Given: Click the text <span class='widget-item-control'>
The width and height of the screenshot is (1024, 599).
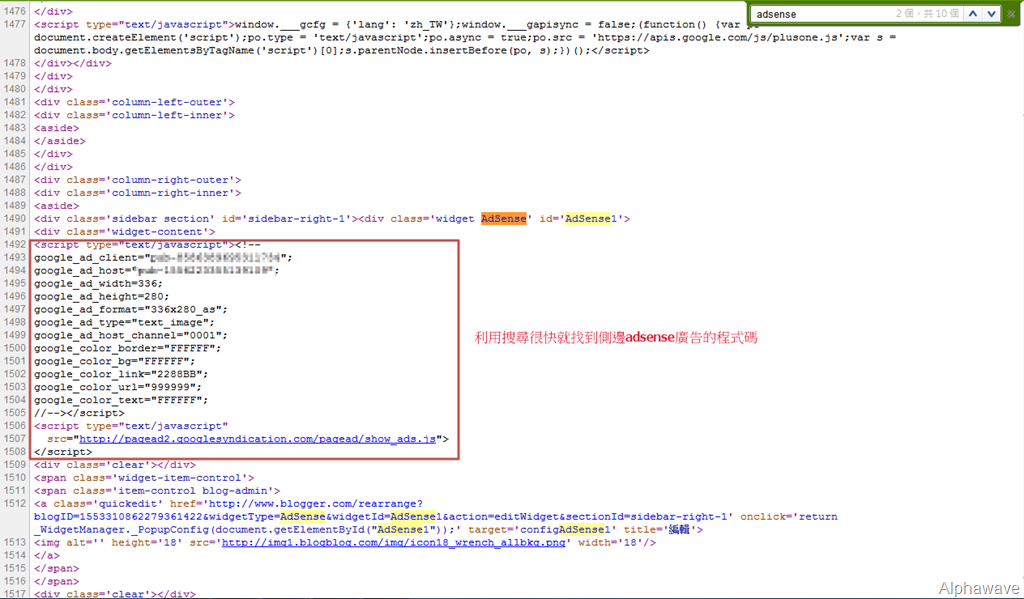Looking at the screenshot, I should (x=144, y=478).
